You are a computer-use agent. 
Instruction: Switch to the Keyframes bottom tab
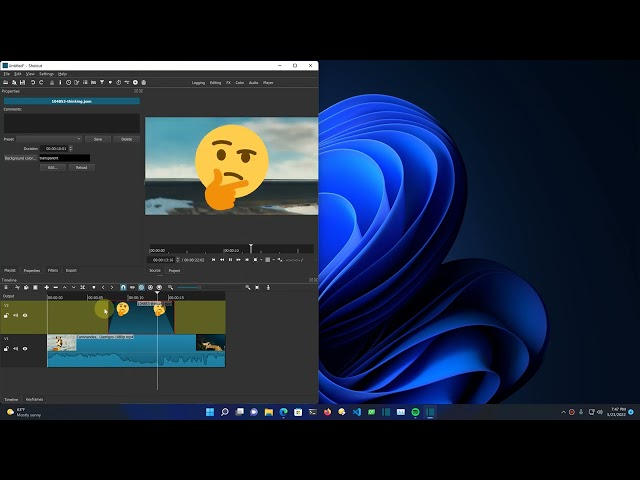pos(34,399)
